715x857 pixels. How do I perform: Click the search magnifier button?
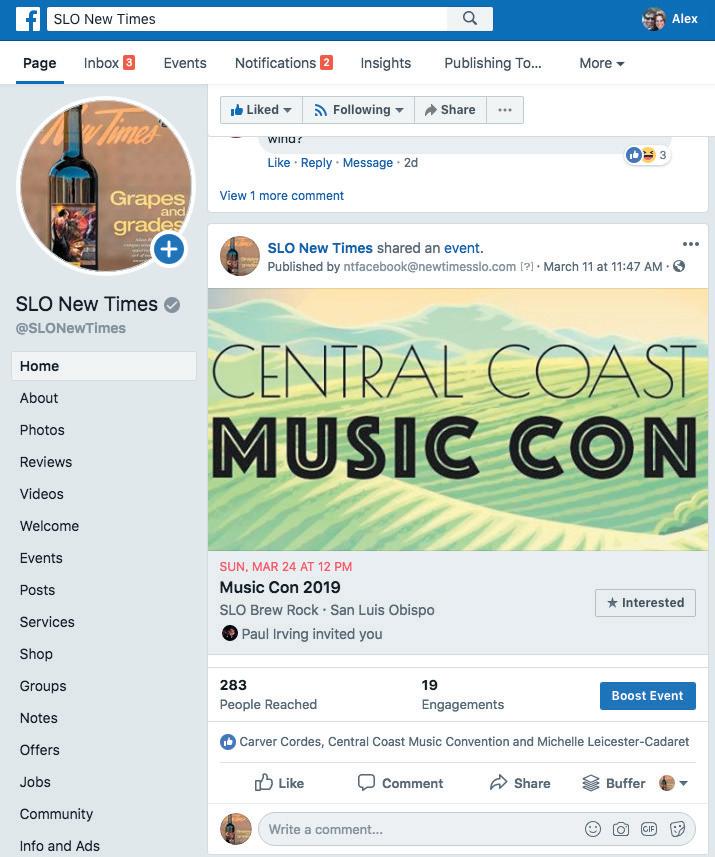coord(470,19)
